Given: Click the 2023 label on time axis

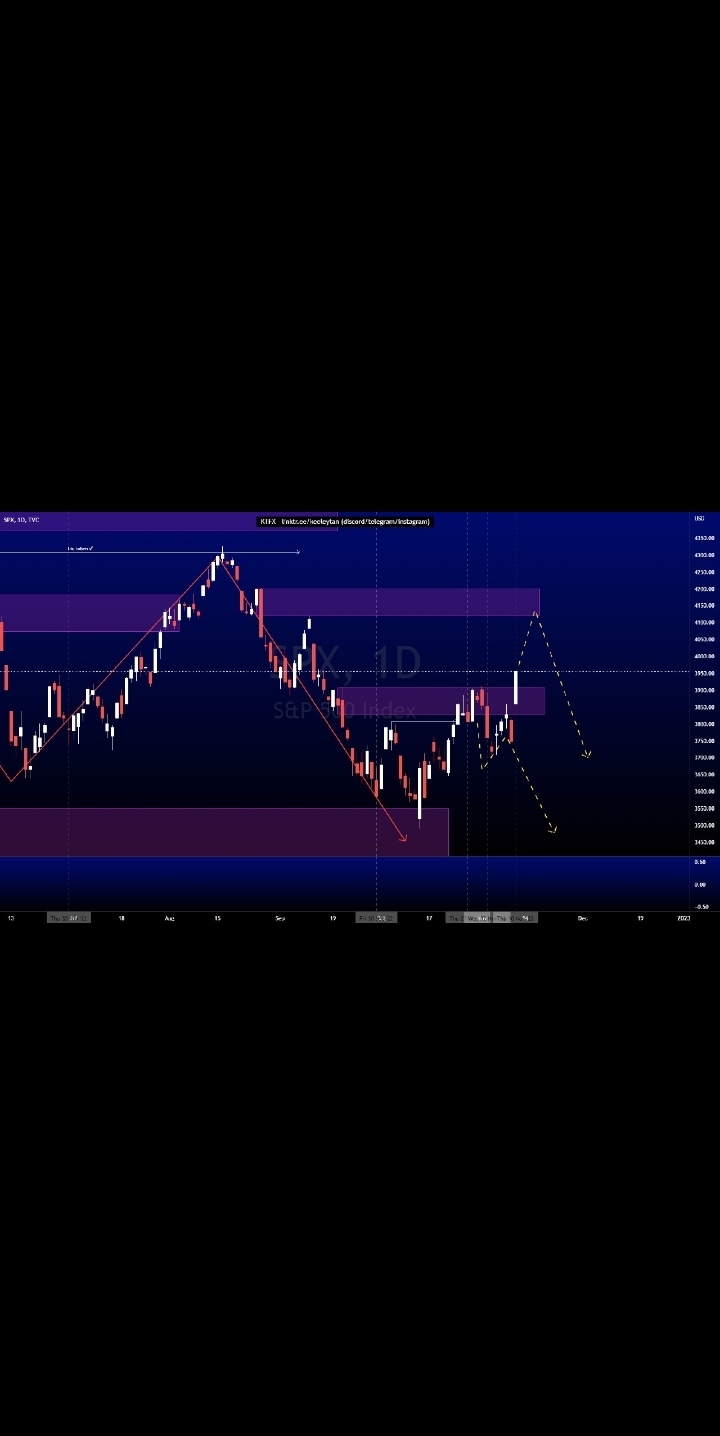Looking at the screenshot, I should click(683, 917).
